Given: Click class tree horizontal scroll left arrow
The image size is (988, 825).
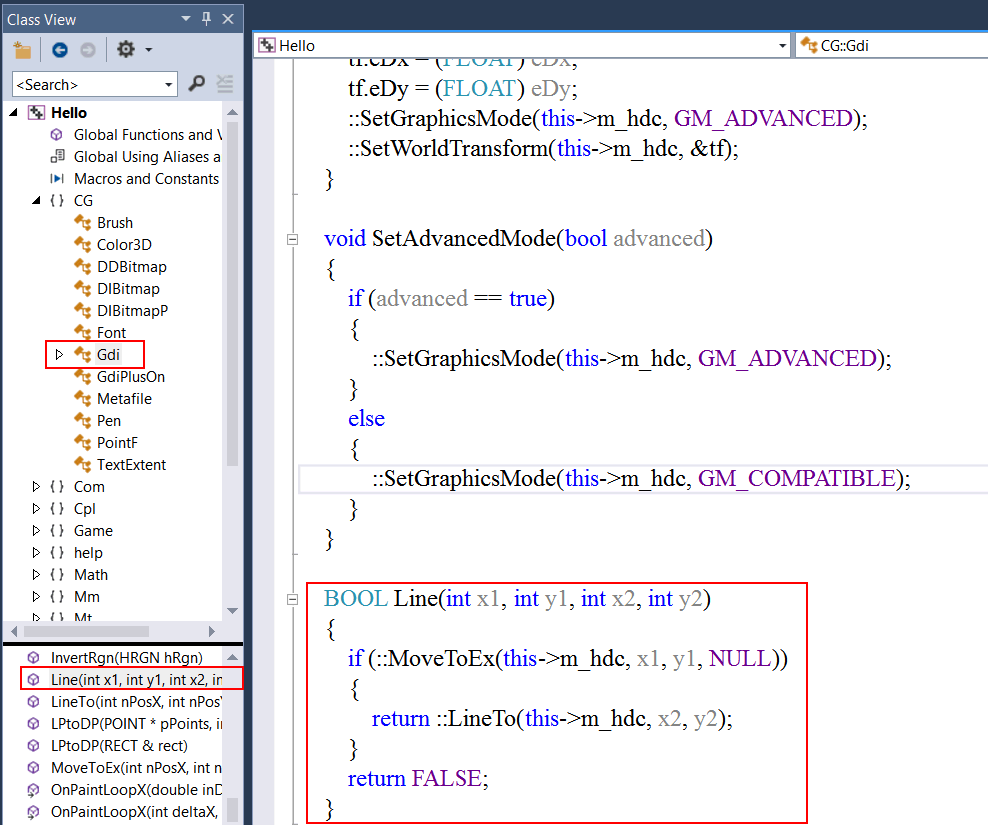Looking at the screenshot, I should click(x=14, y=631).
